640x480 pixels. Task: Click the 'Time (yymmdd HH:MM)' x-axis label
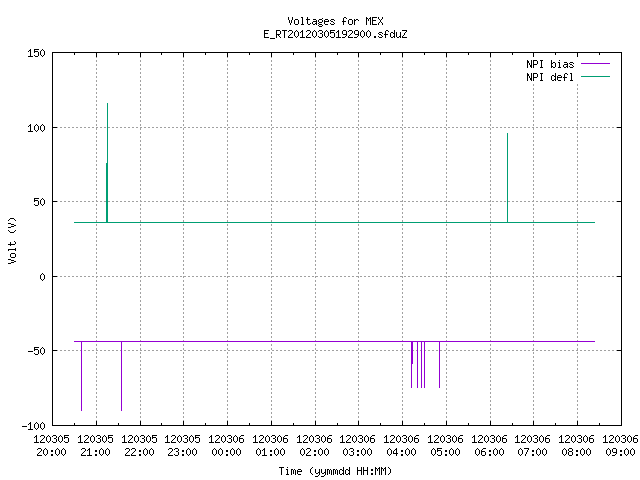coord(335,471)
